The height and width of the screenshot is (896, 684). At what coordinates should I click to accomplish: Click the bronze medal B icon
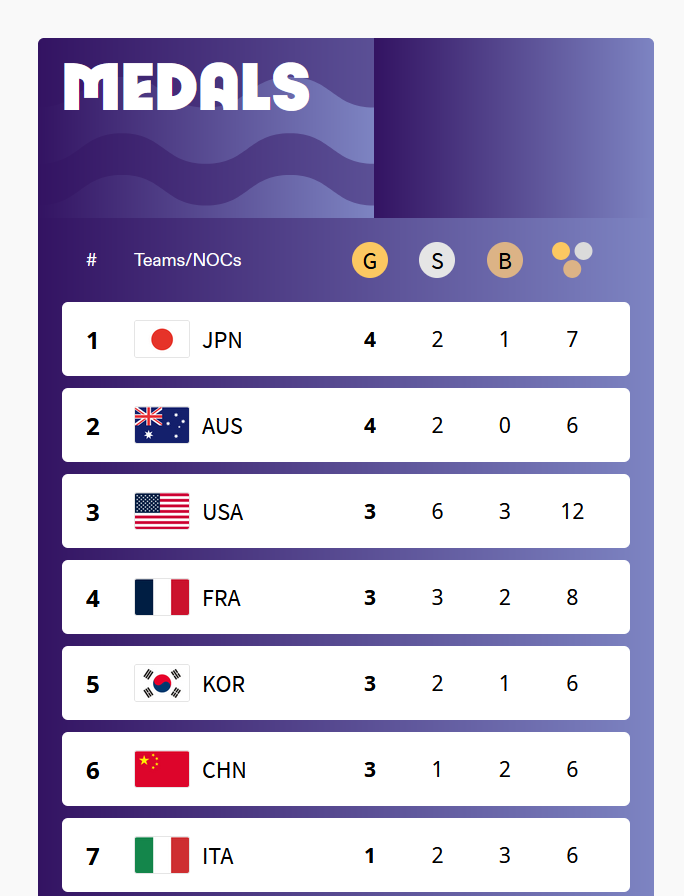505,260
